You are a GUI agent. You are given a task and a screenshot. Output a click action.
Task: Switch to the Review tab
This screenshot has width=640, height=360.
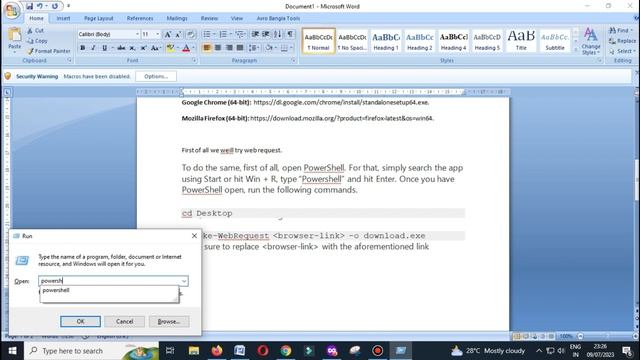pos(209,18)
